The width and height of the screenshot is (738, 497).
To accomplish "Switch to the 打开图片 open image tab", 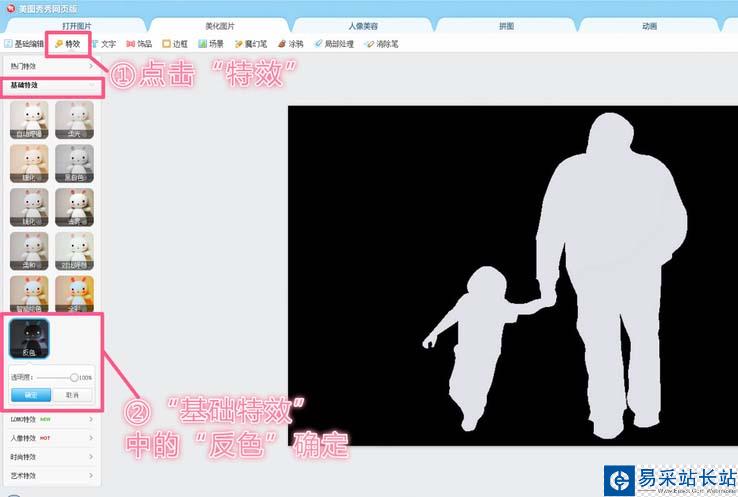I will [77, 26].
